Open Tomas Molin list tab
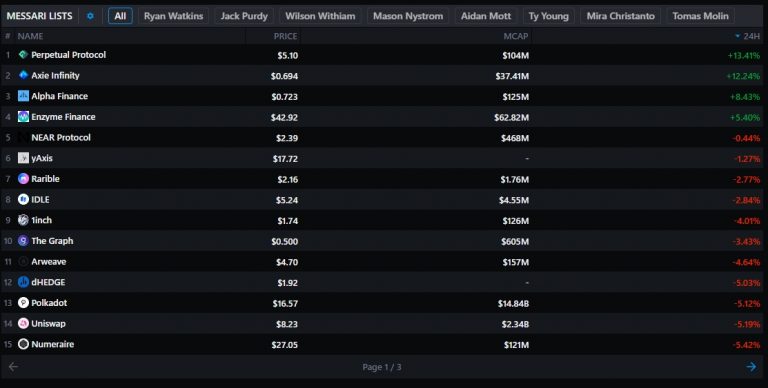The image size is (768, 388). (x=700, y=16)
